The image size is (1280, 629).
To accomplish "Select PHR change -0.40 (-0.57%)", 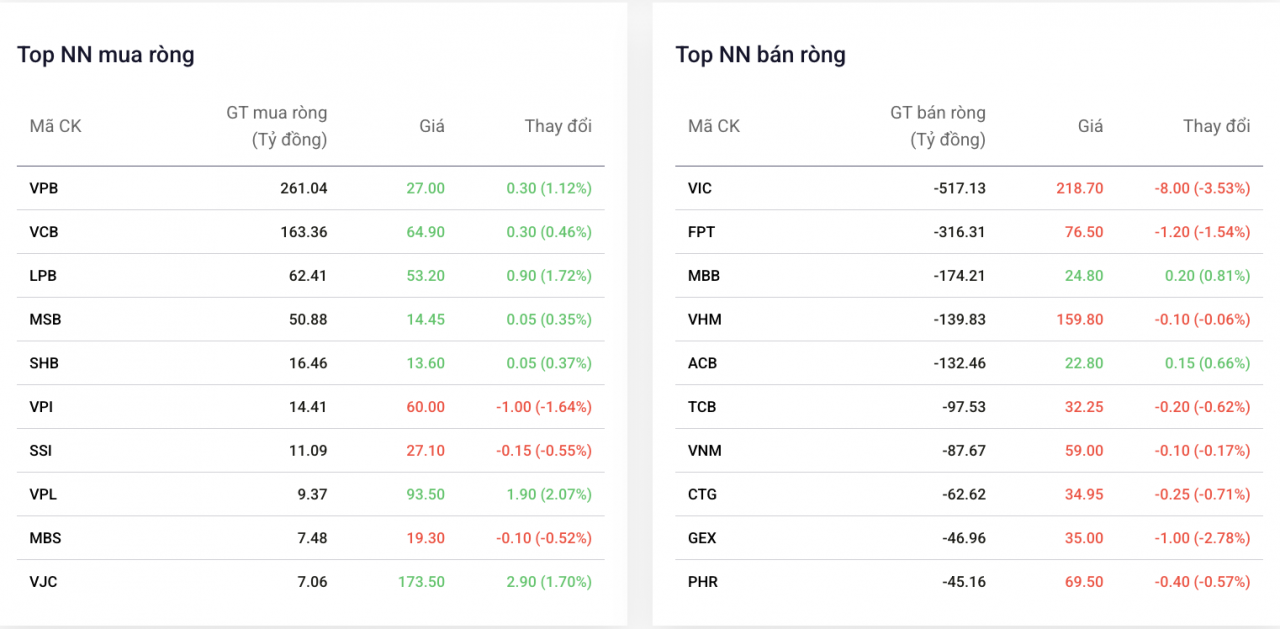I will pyautogui.click(x=1203, y=582).
